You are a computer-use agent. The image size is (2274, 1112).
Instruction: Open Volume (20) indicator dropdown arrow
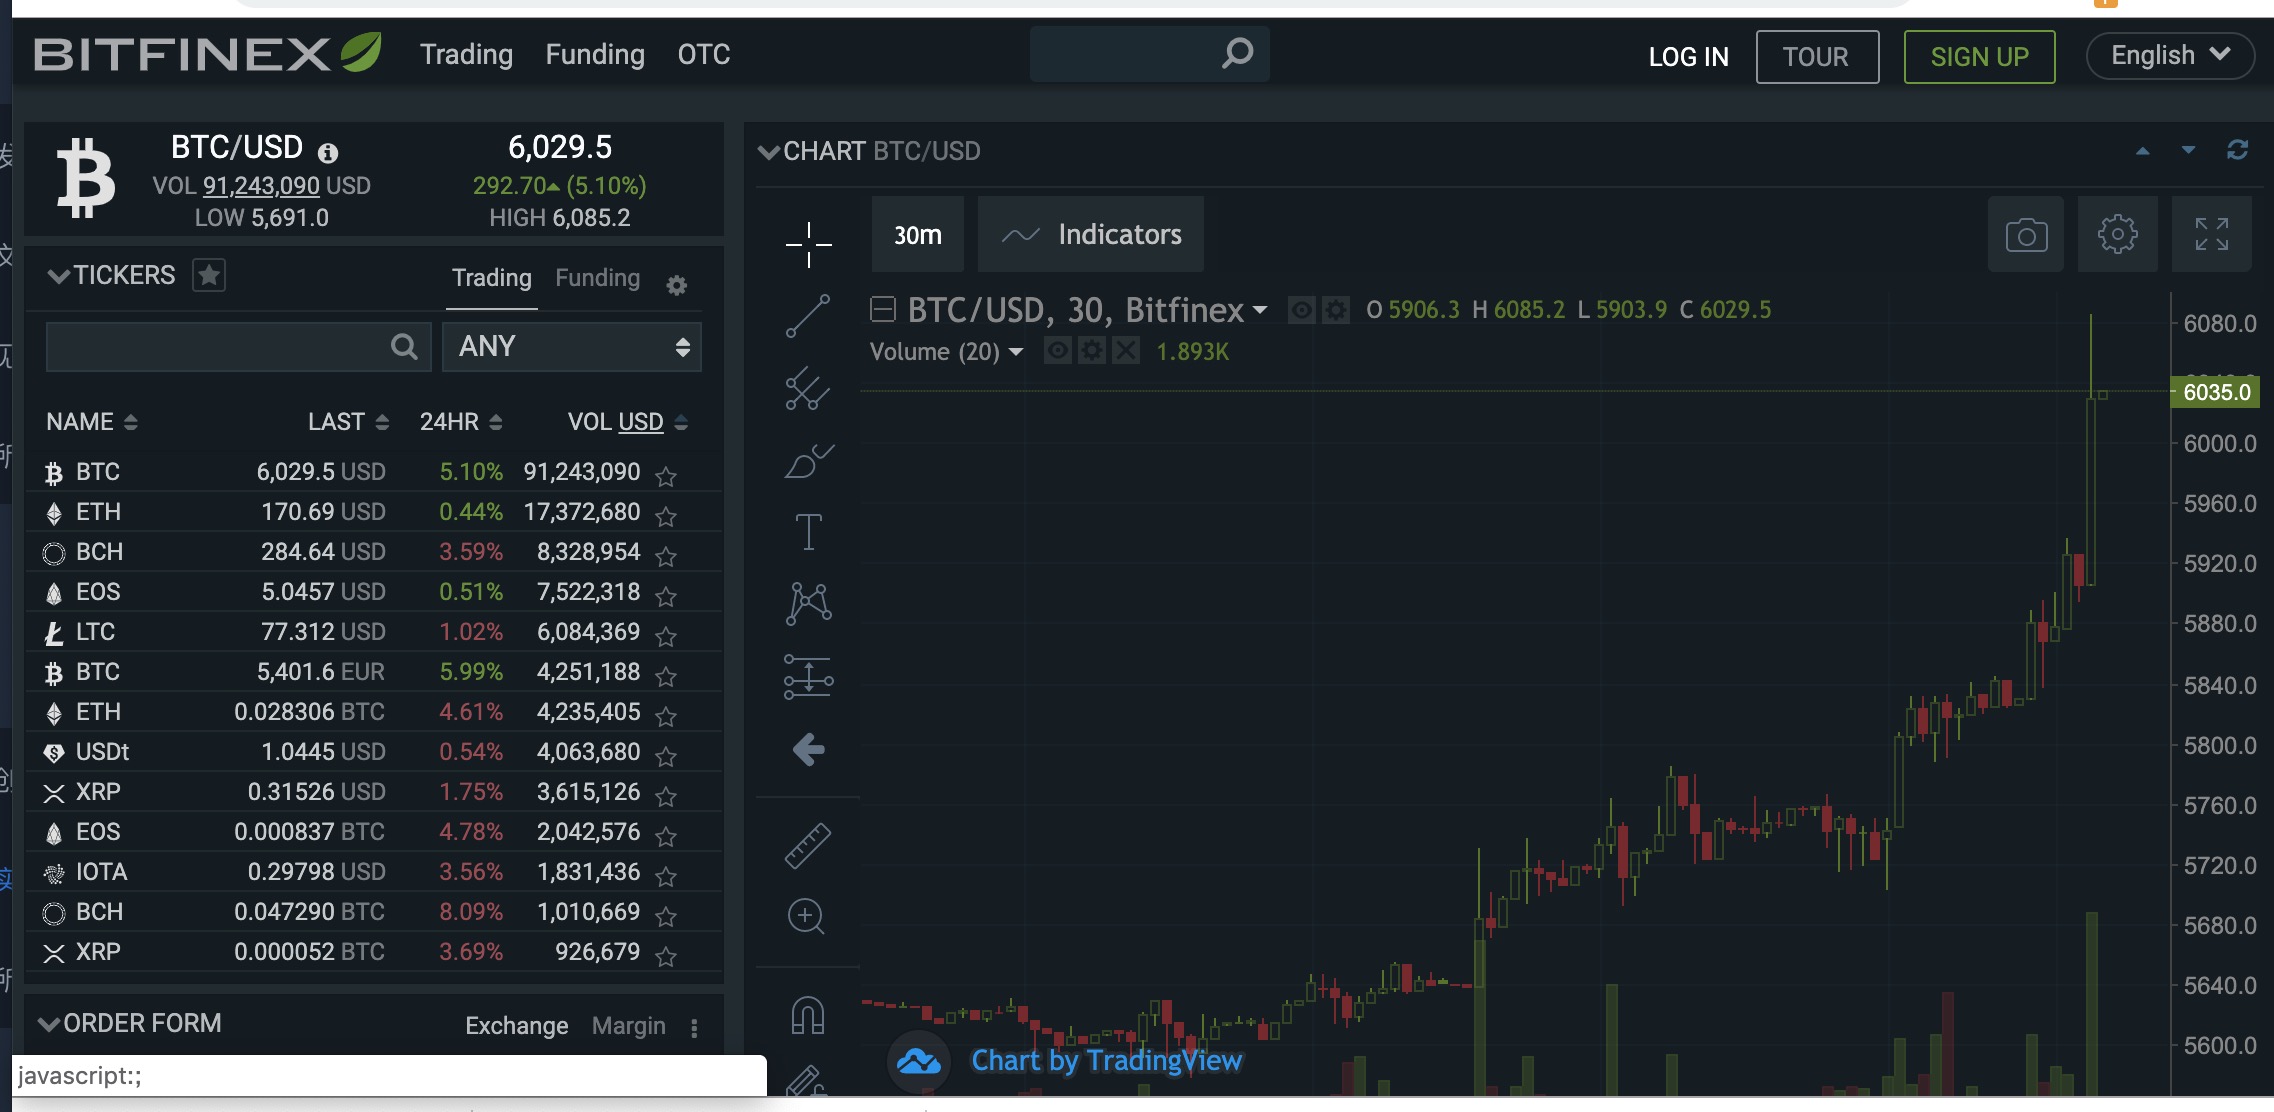click(x=1016, y=352)
